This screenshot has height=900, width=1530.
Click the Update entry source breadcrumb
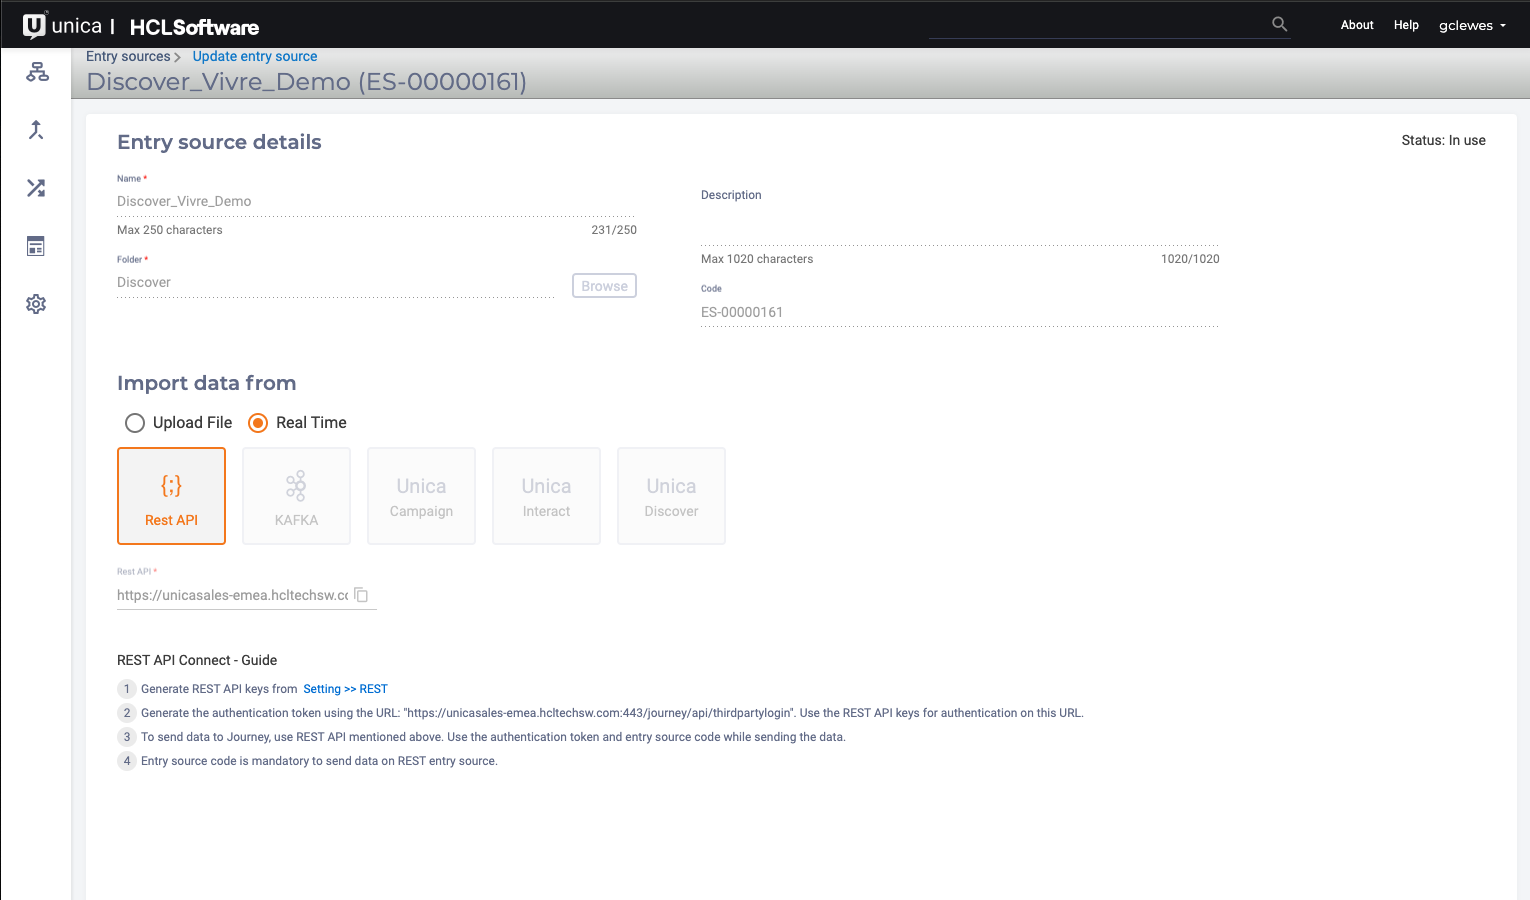tap(255, 56)
